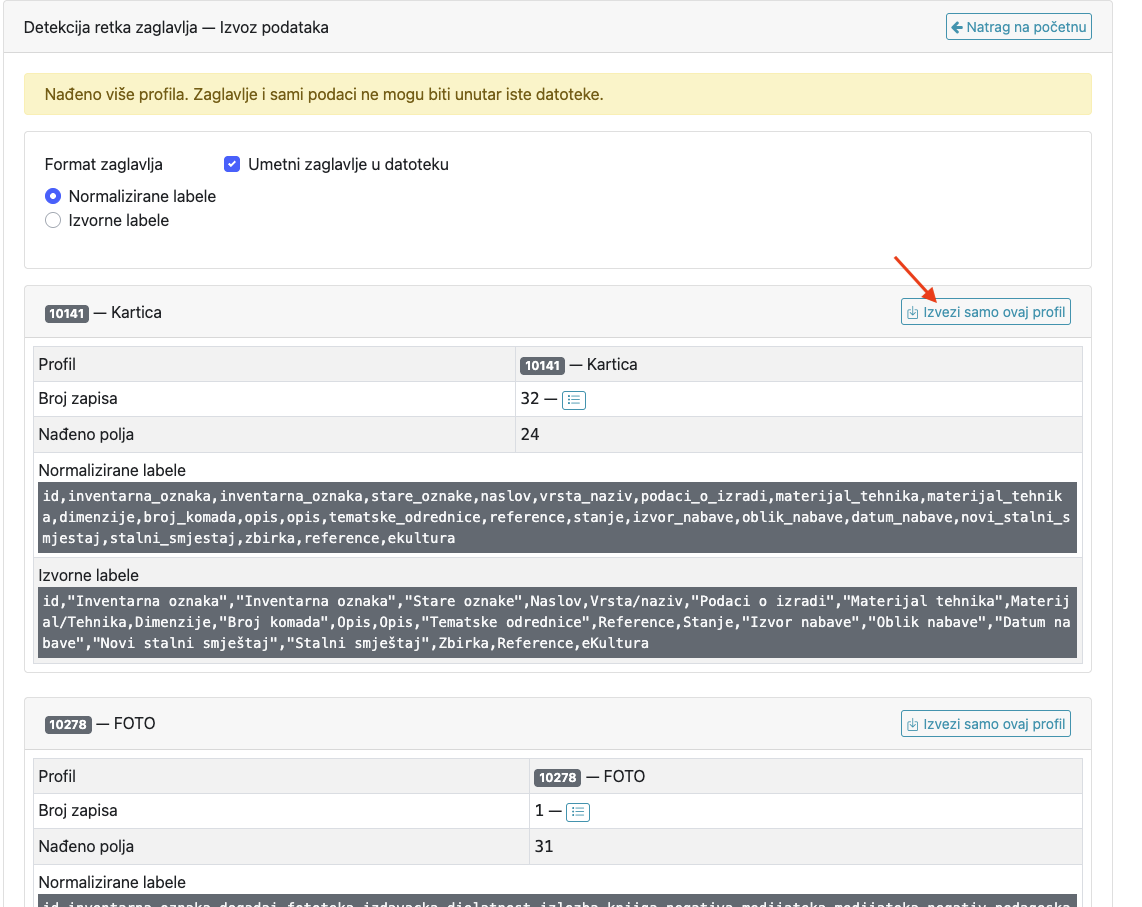Click the 10278 badge in FOTO header

68,725
